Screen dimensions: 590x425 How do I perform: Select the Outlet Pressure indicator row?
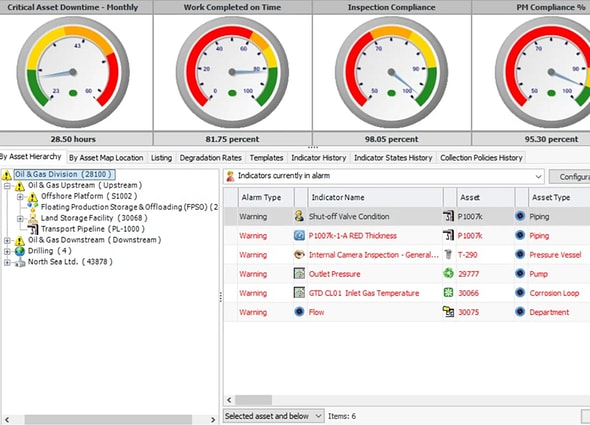407,274
